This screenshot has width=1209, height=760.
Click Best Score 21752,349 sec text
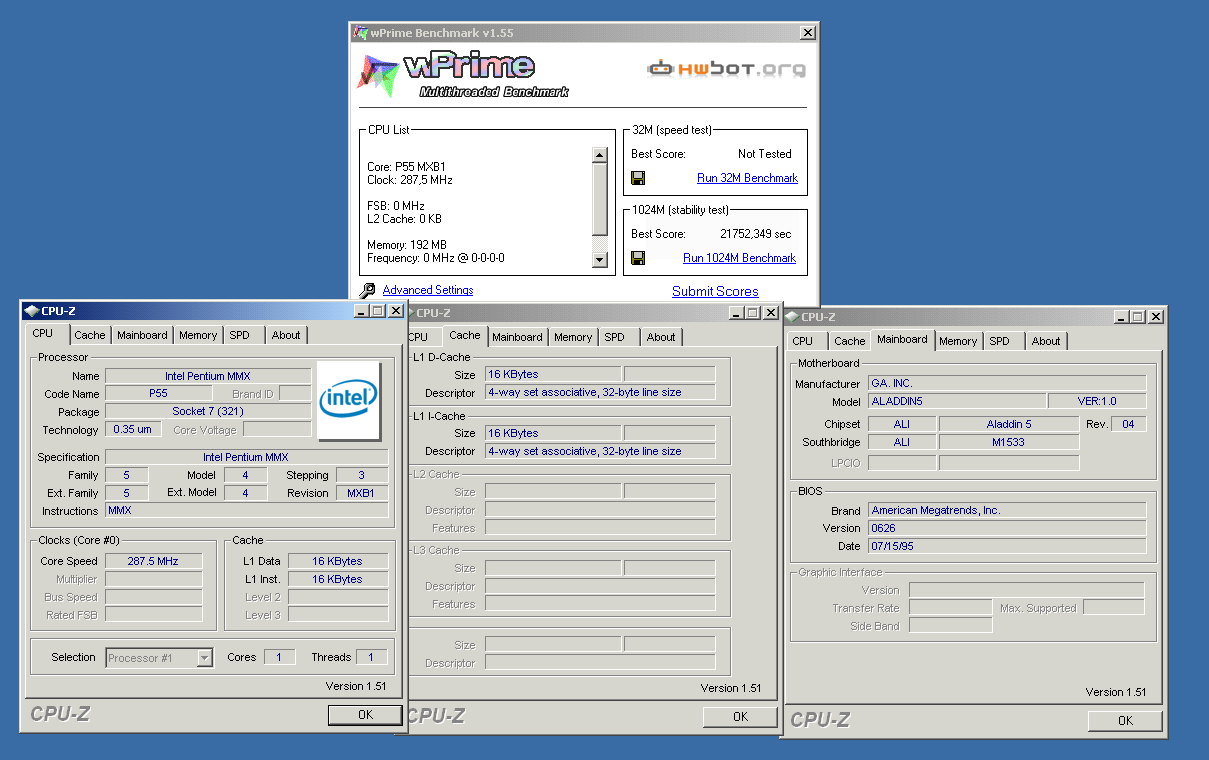pos(755,234)
